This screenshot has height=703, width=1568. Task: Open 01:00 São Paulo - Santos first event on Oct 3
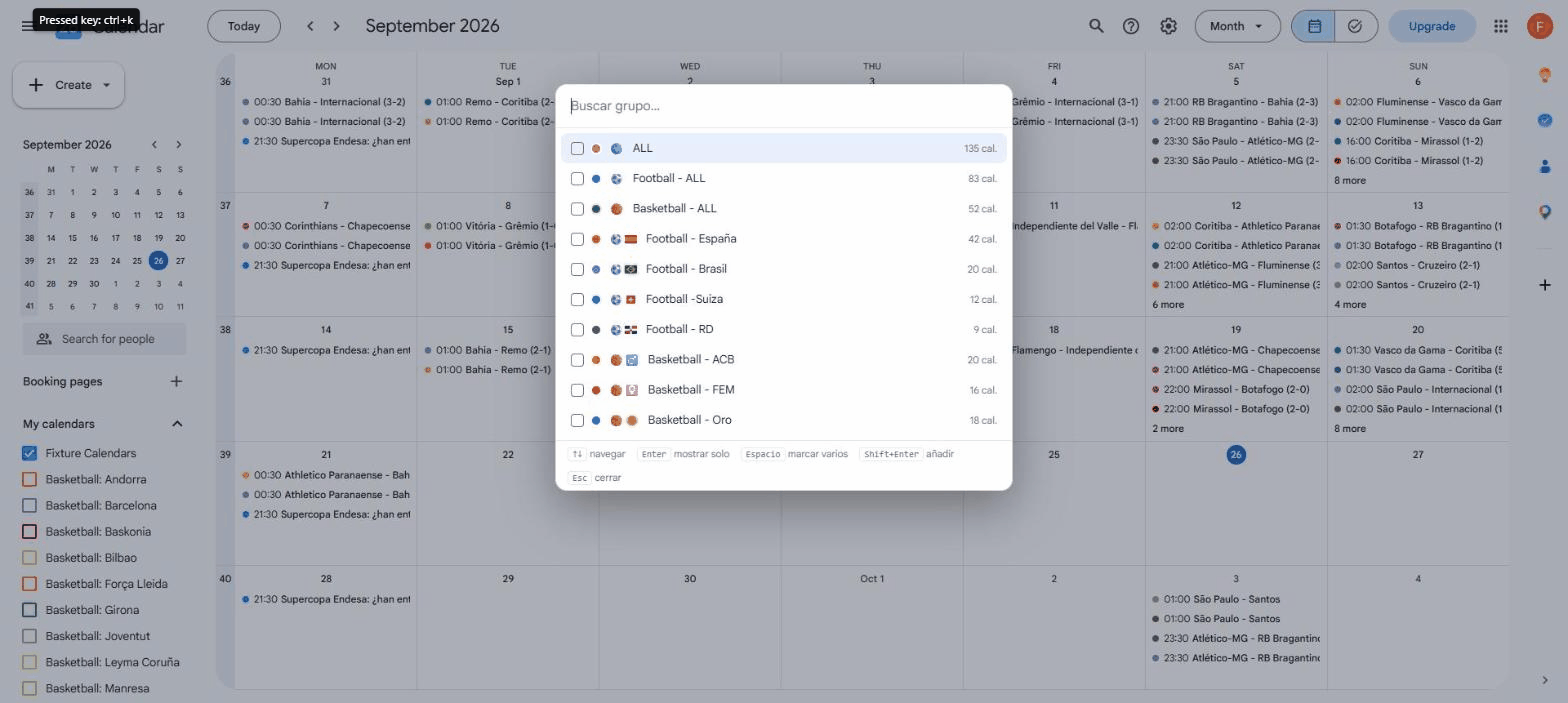coord(1236,599)
